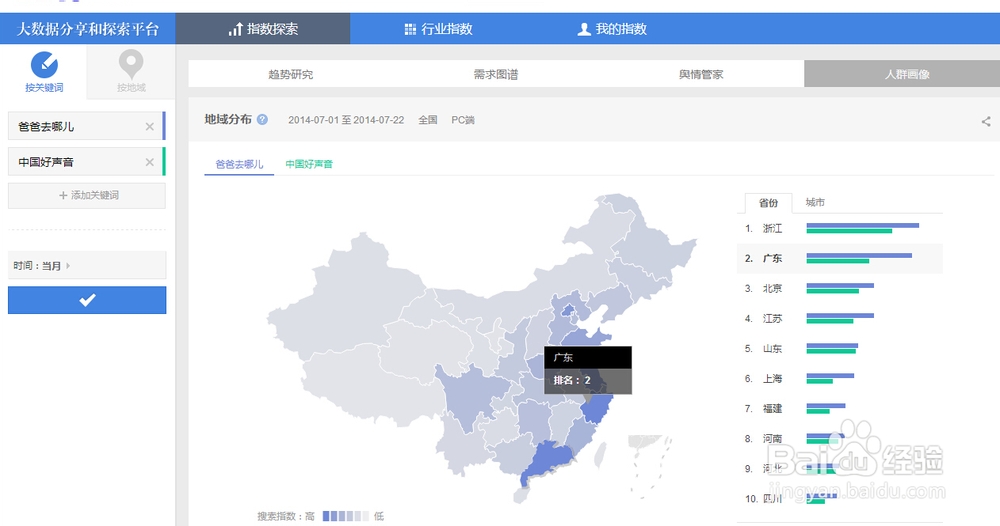Select the 中国好声音 keyword sub-tab
1000x526 pixels.
[x=309, y=164]
